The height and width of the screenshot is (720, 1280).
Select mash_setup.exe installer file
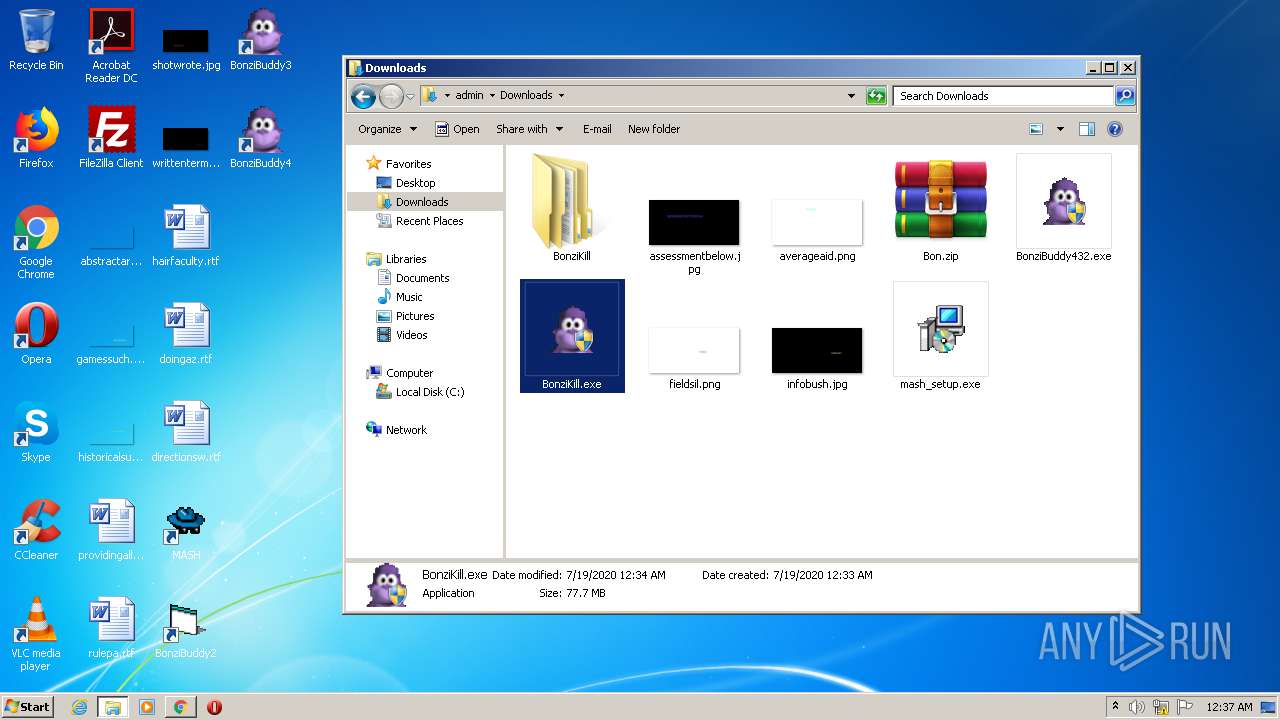point(941,336)
